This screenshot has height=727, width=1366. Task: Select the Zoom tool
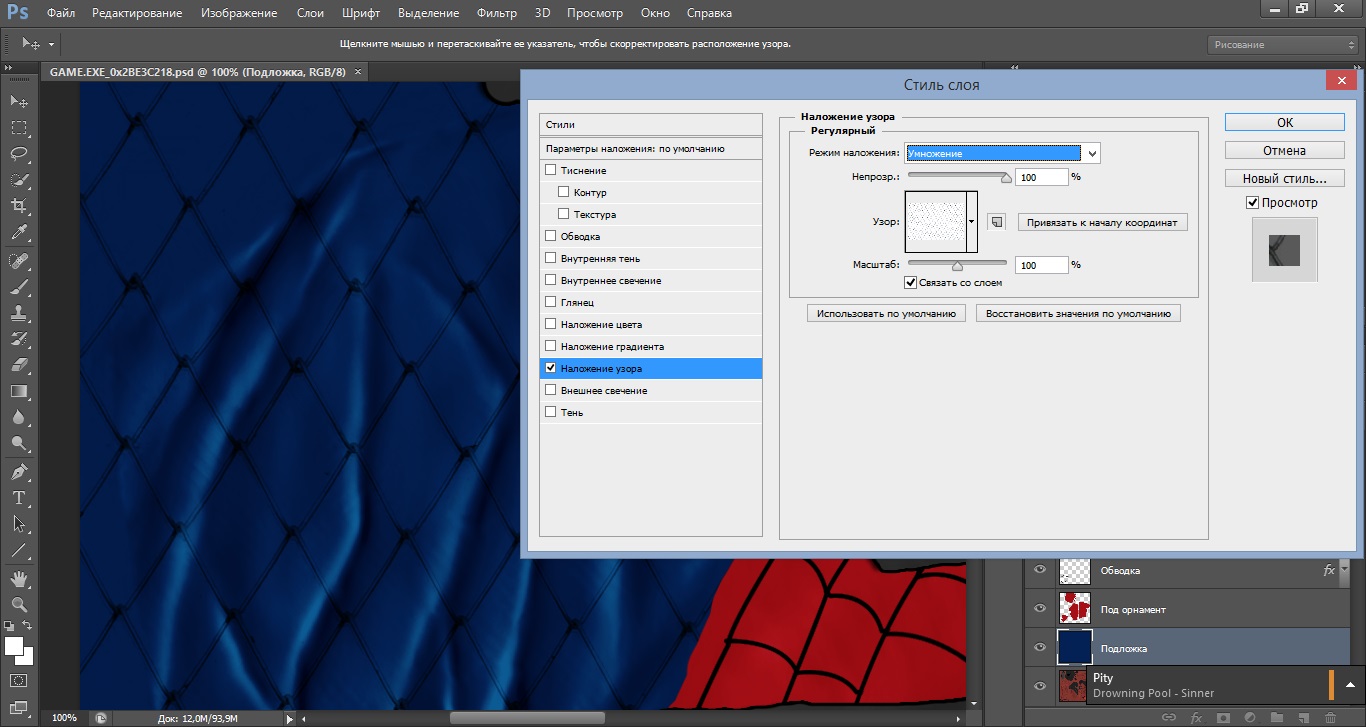coord(19,605)
